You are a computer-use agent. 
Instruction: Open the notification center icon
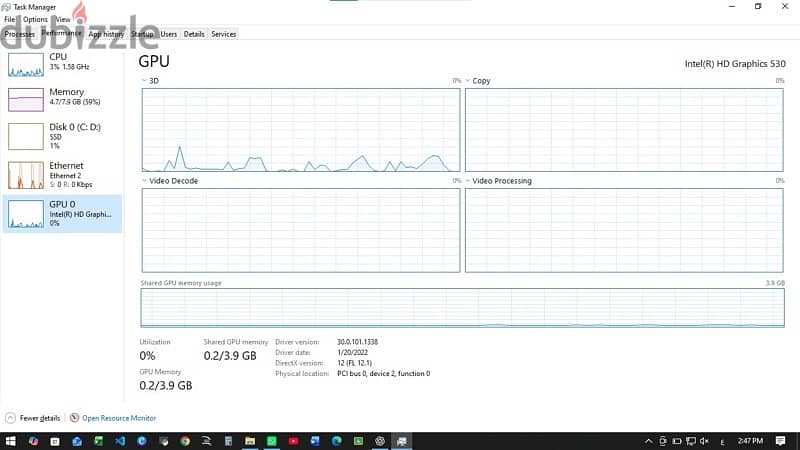[781, 441]
